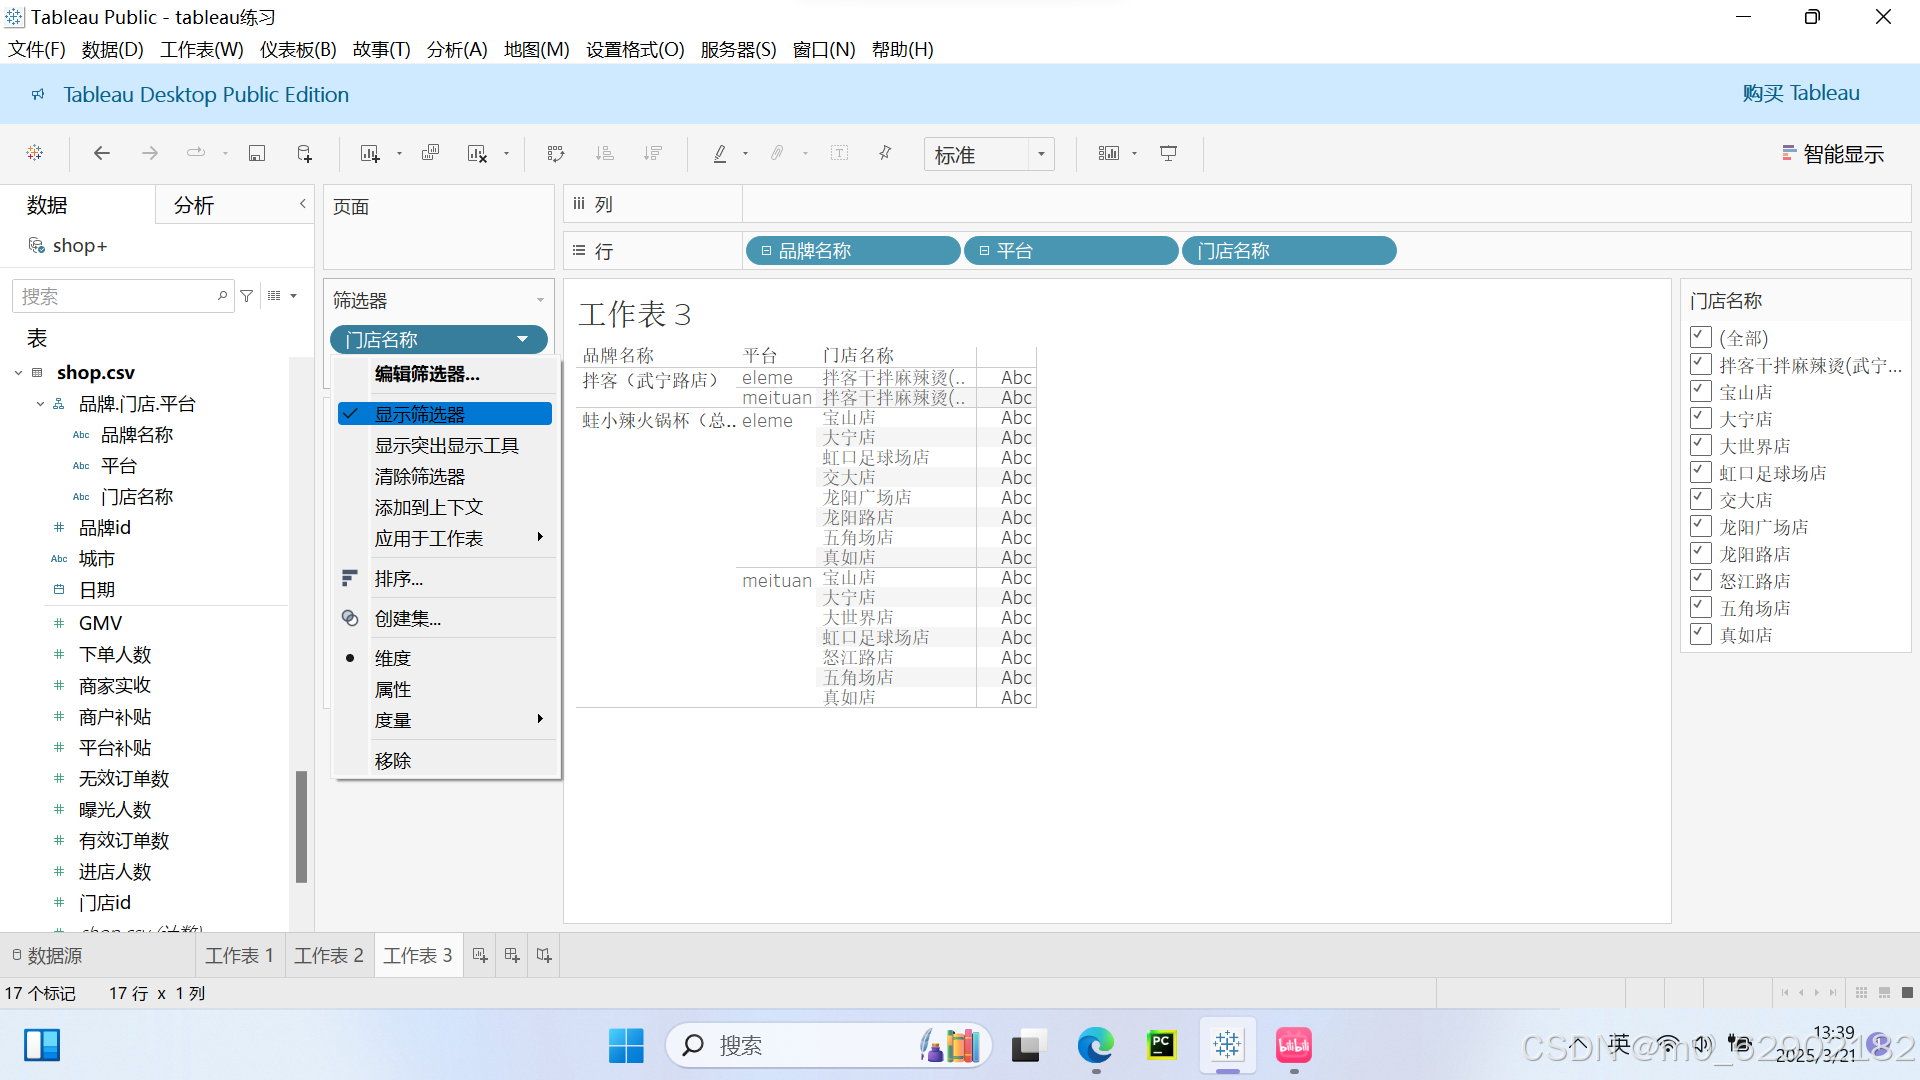Select 清除筛选器 from the context menu
1920x1080 pixels.
pyautogui.click(x=420, y=476)
